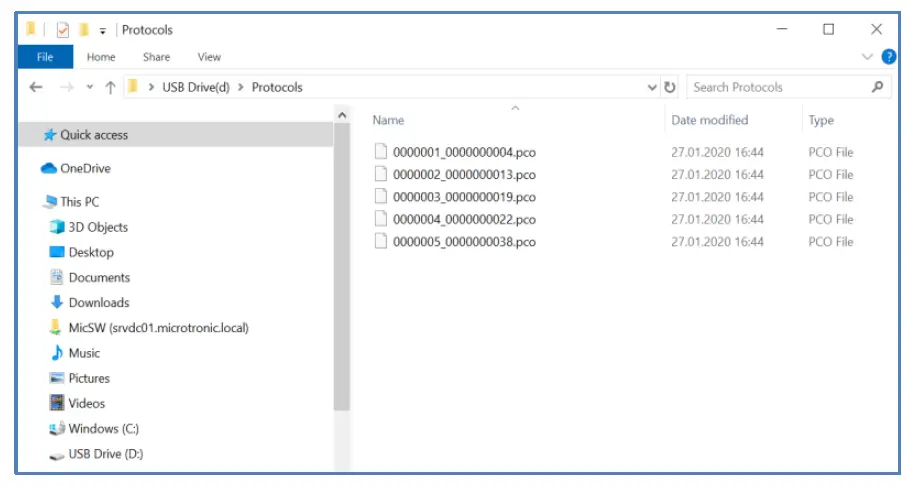Viewport: 907px width, 487px height.
Task: Click the folder icon in the address bar
Action: [133, 87]
